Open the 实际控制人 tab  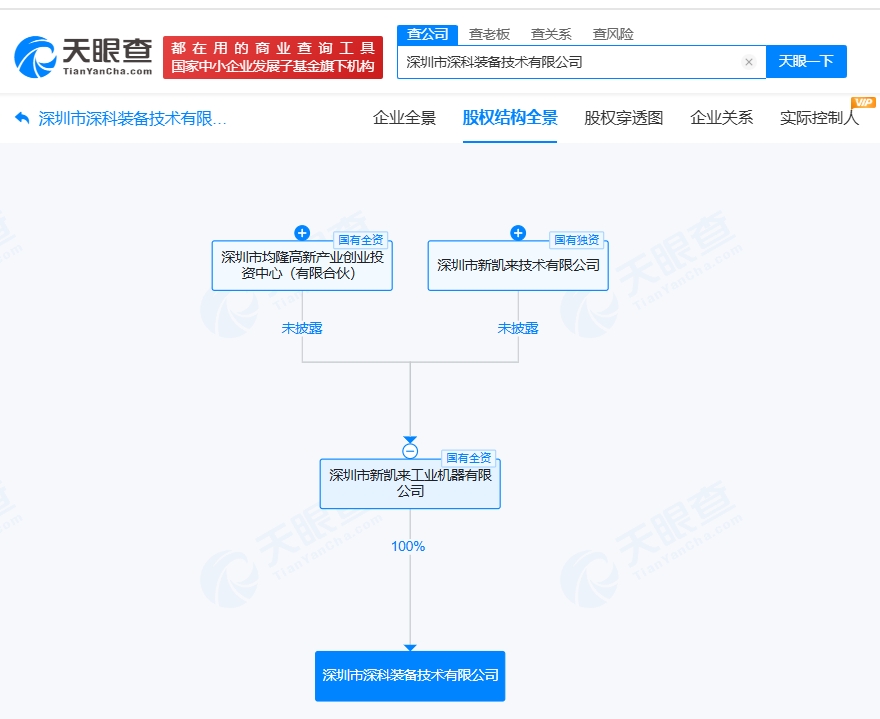(818, 118)
